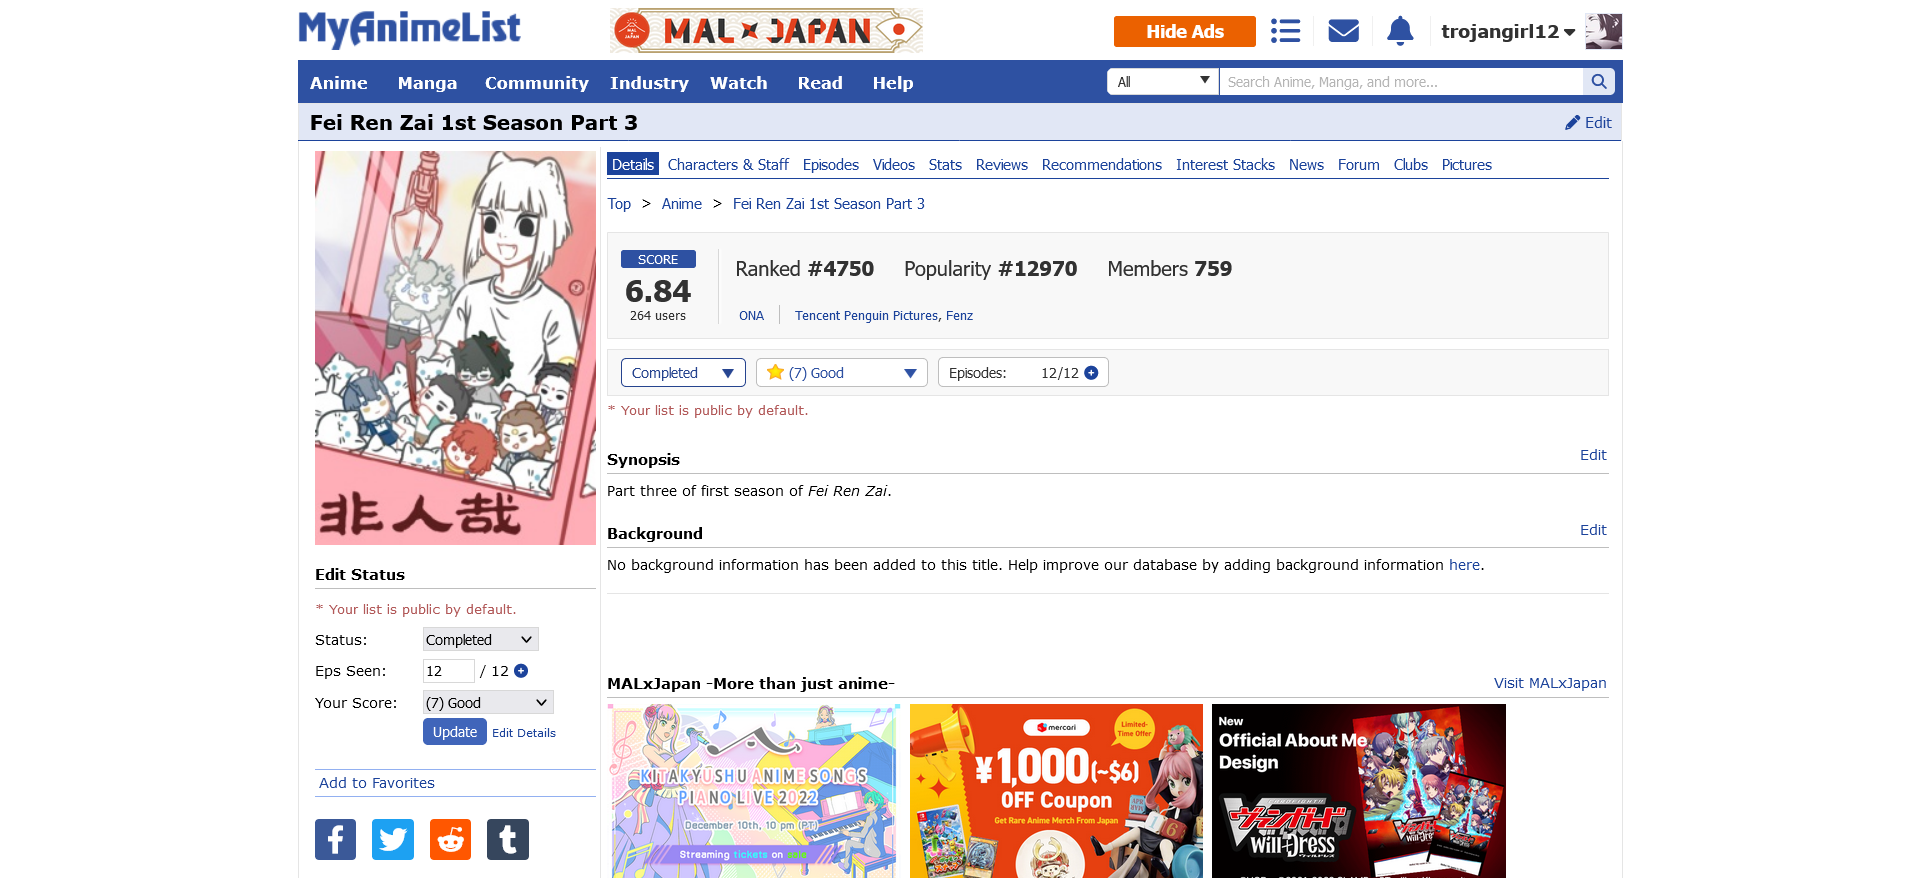Open Kitakyushu Anime Songs Piano Live ad
Screen dimensions: 1920x878
(x=755, y=791)
